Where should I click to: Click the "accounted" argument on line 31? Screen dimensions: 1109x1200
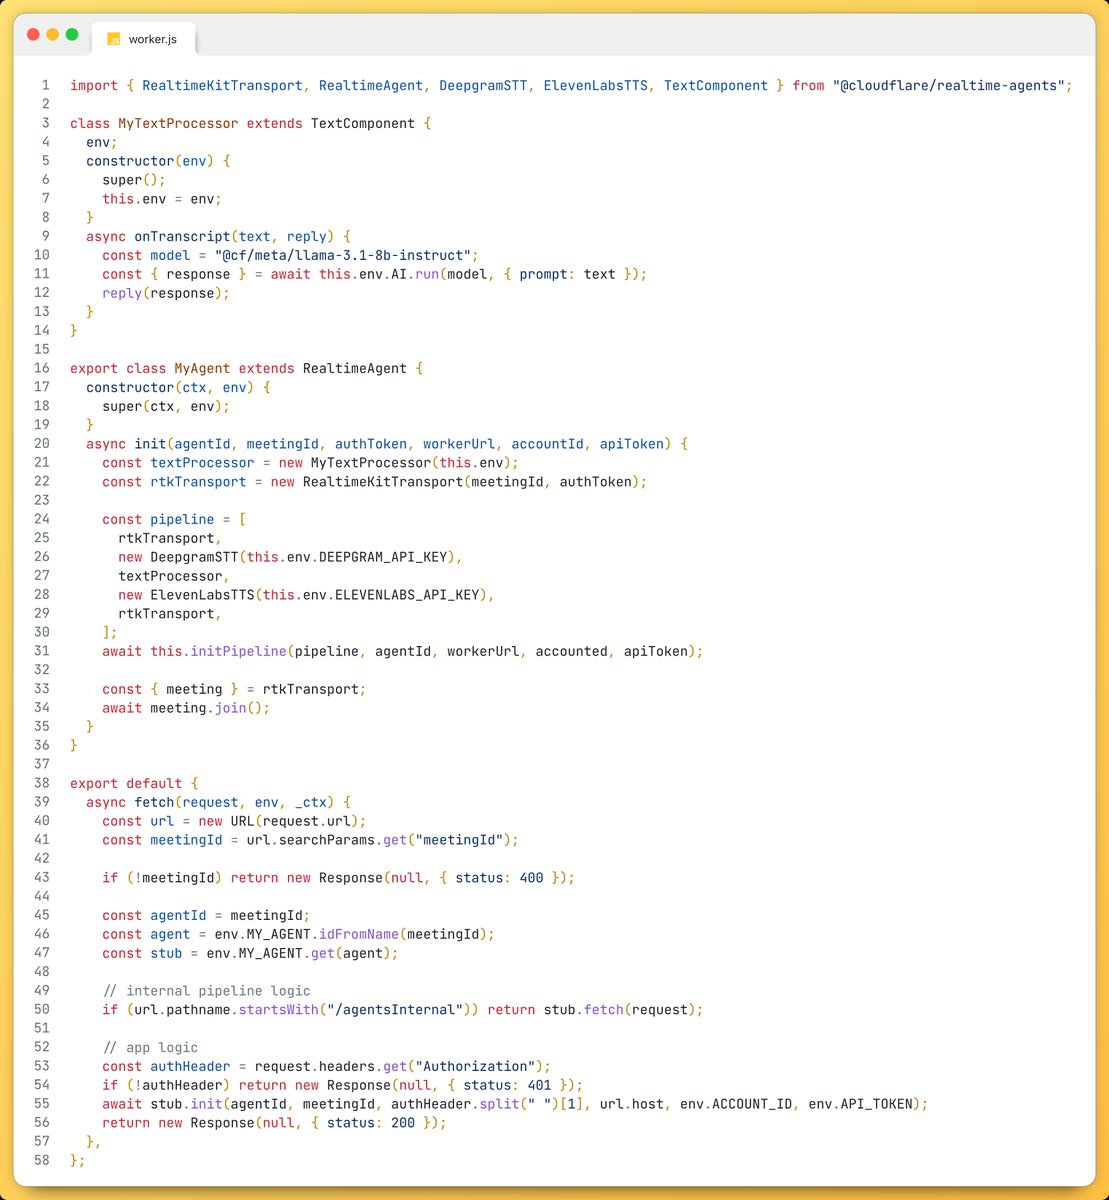(x=572, y=651)
